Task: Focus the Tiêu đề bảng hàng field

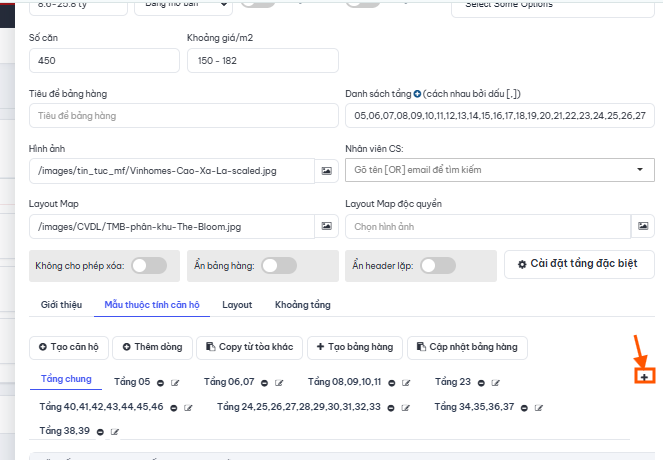Action: [184, 115]
